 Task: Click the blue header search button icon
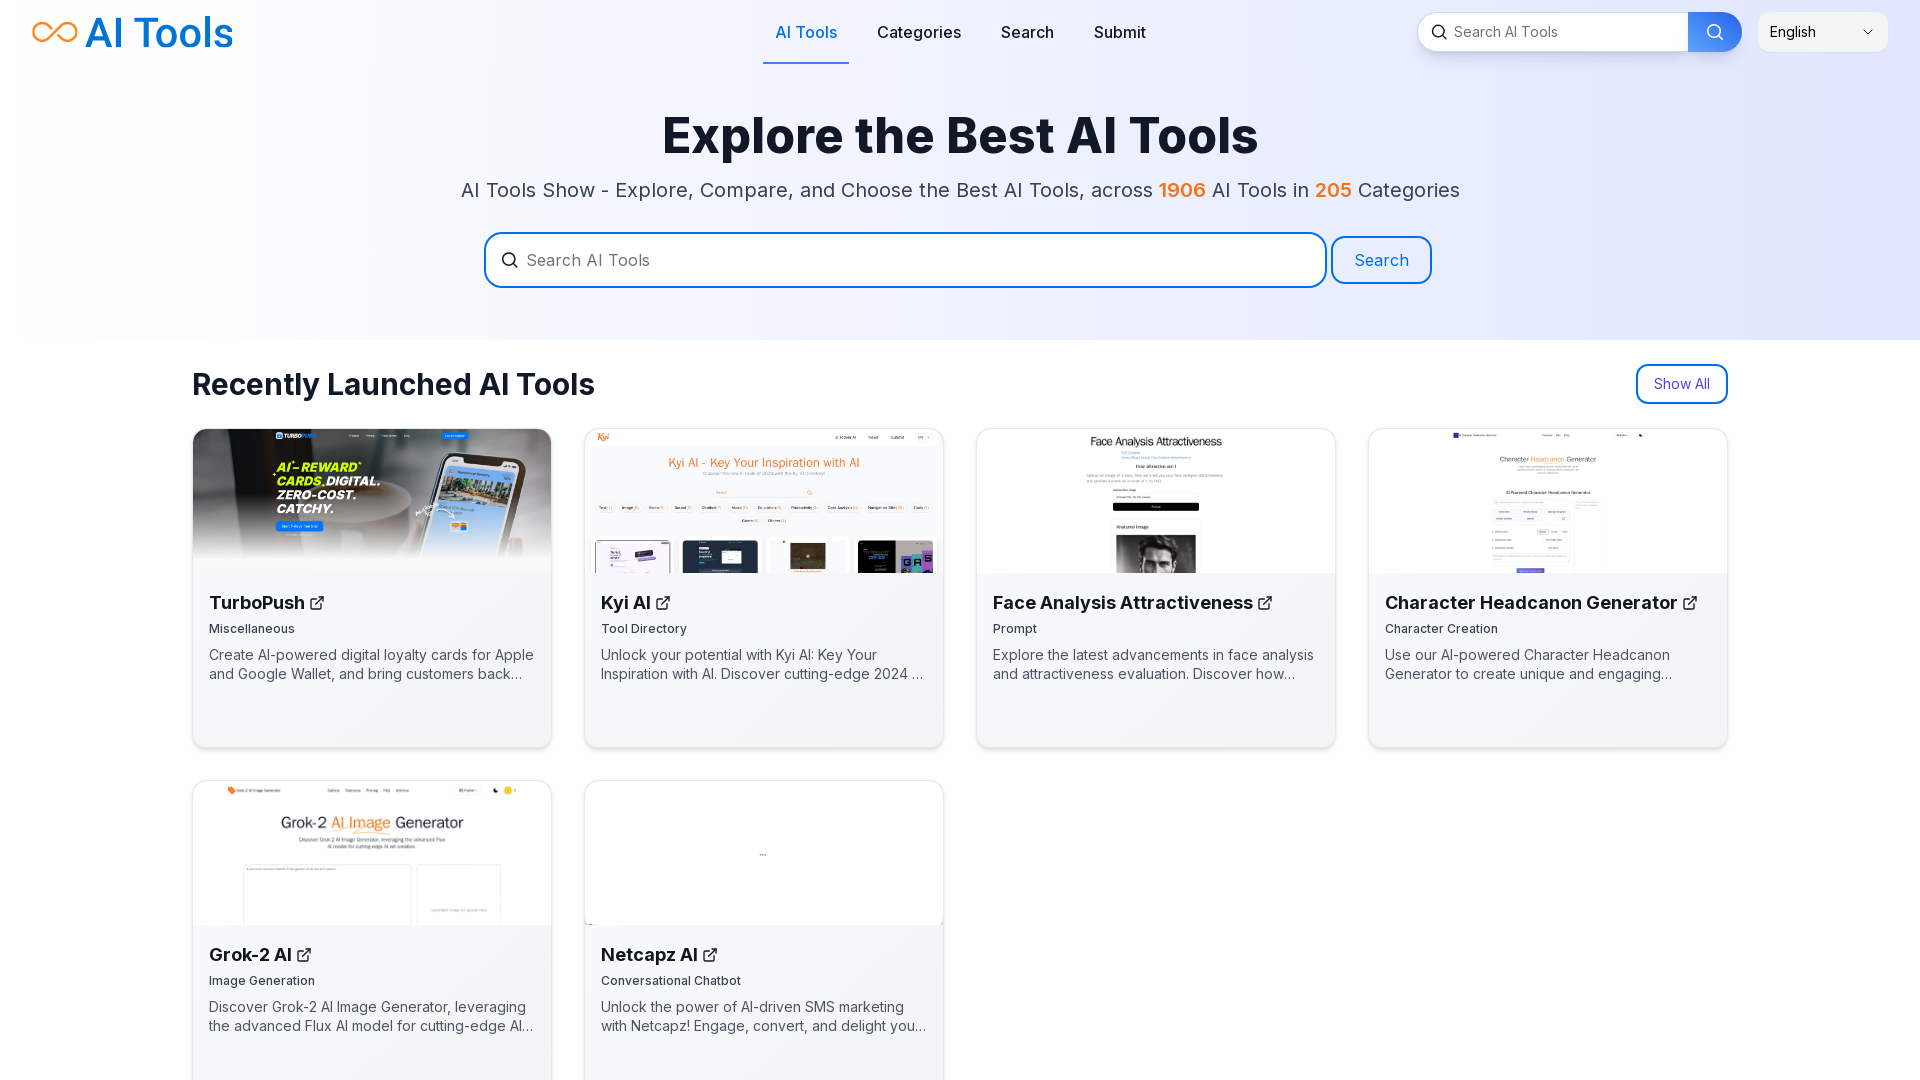[1715, 32]
